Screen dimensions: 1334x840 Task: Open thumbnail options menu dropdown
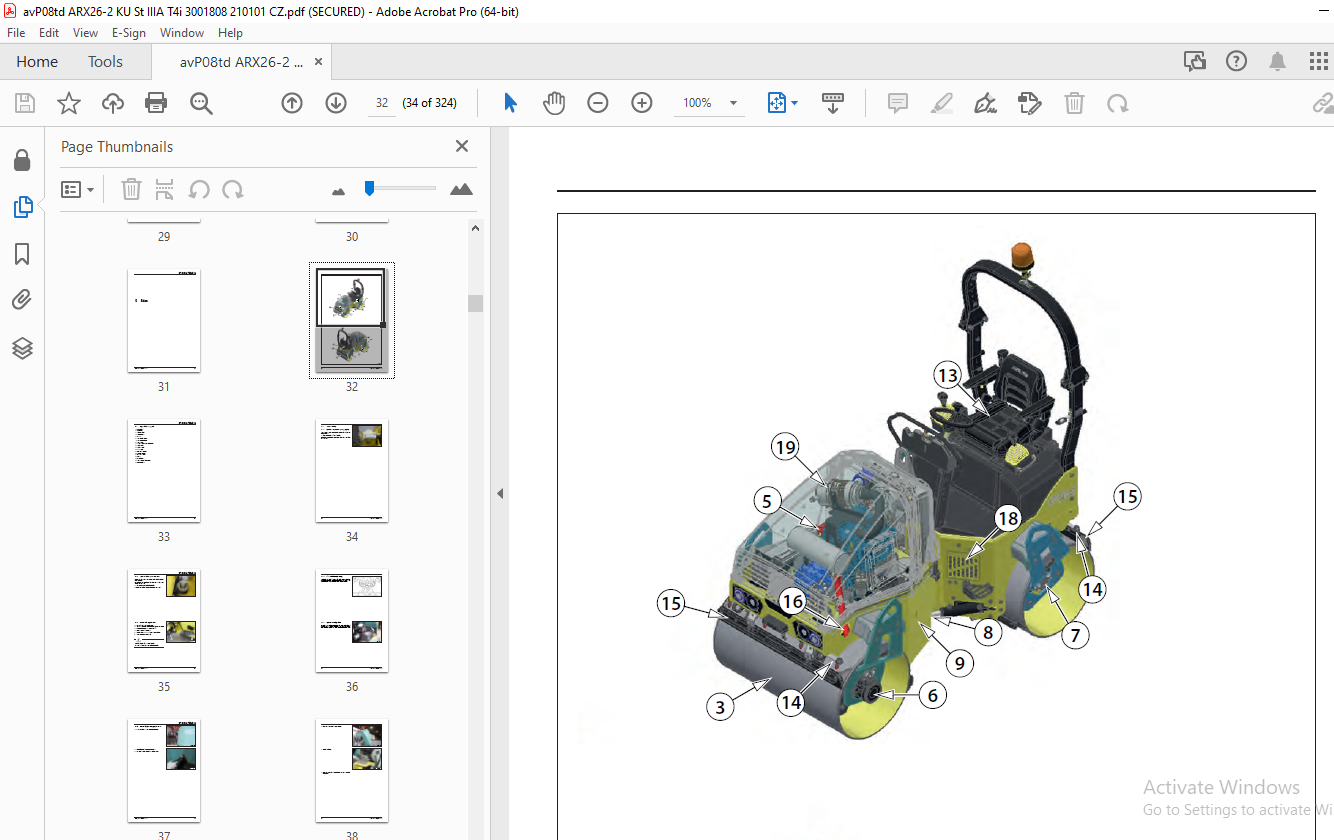coord(78,189)
